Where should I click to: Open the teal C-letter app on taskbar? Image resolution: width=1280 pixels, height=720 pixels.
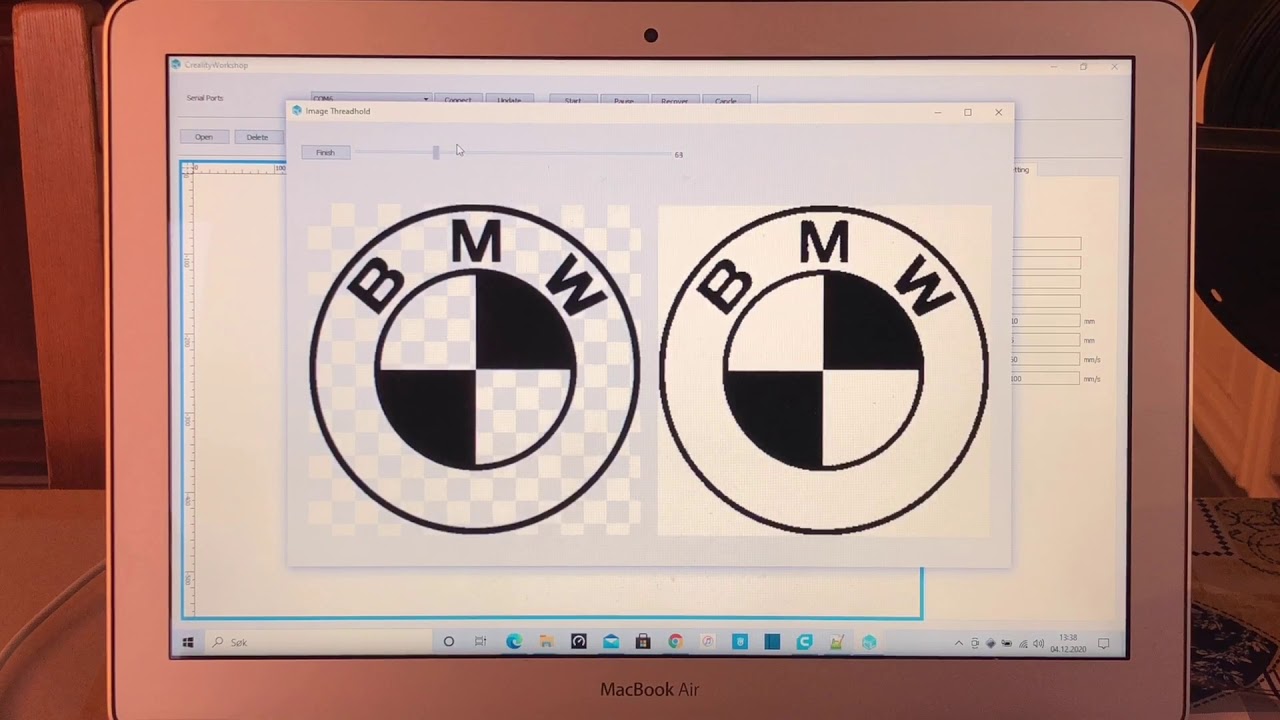[804, 642]
